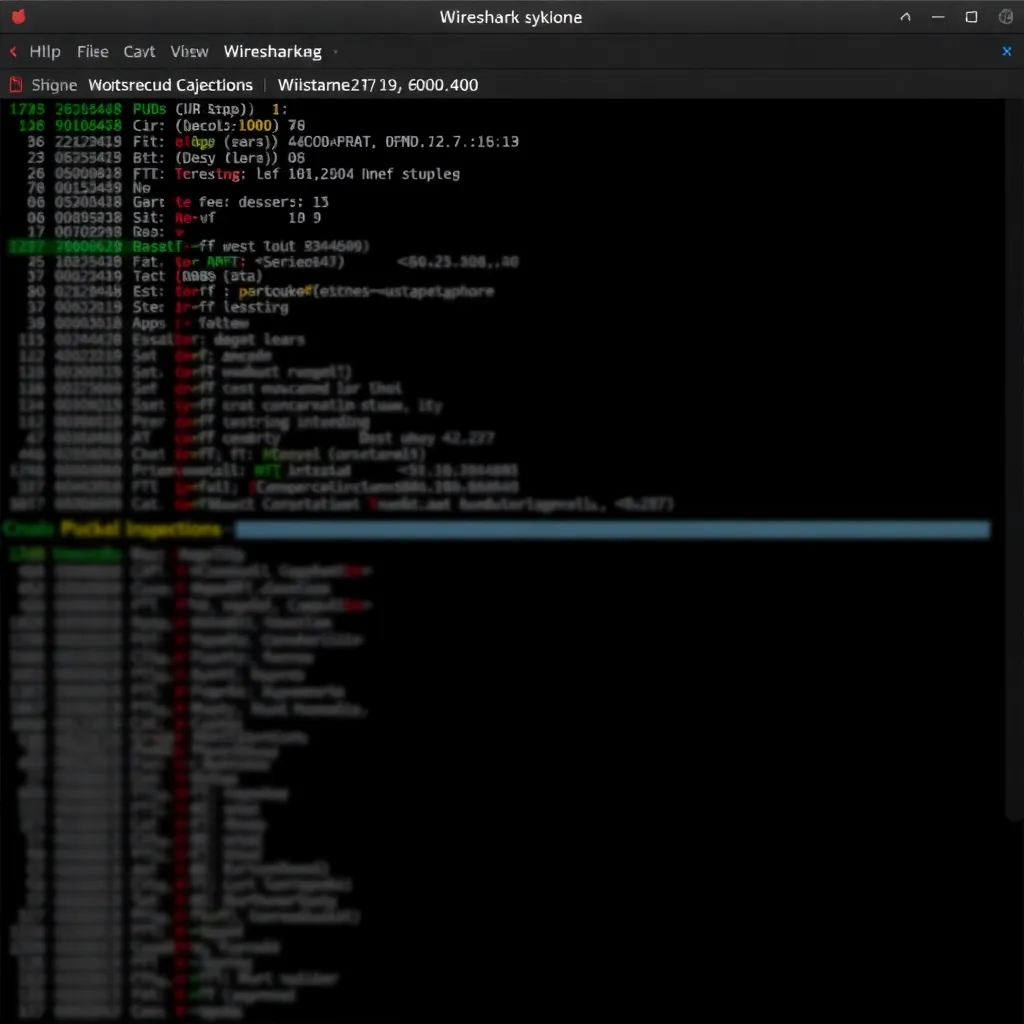Select the green highlighted Basetf row
The width and height of the screenshot is (1024, 1024).
189,246
